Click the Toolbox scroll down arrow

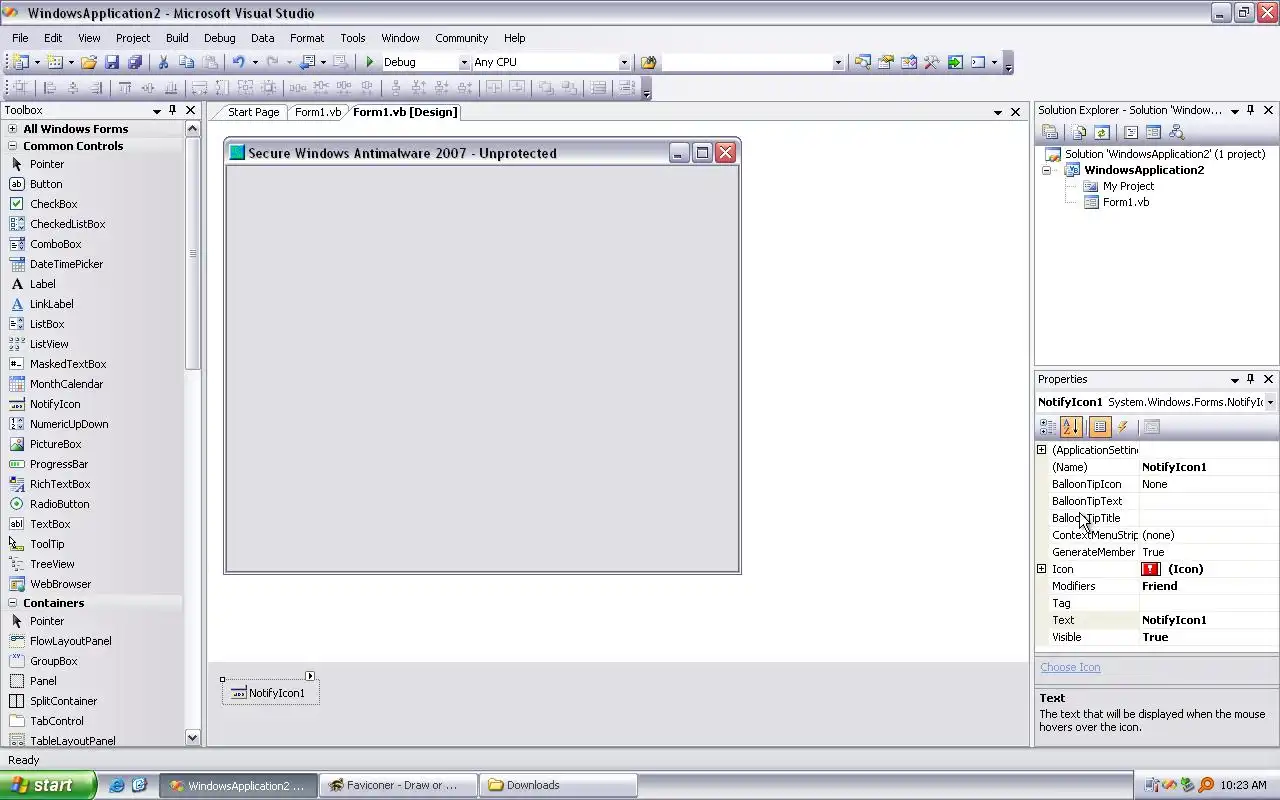point(193,738)
